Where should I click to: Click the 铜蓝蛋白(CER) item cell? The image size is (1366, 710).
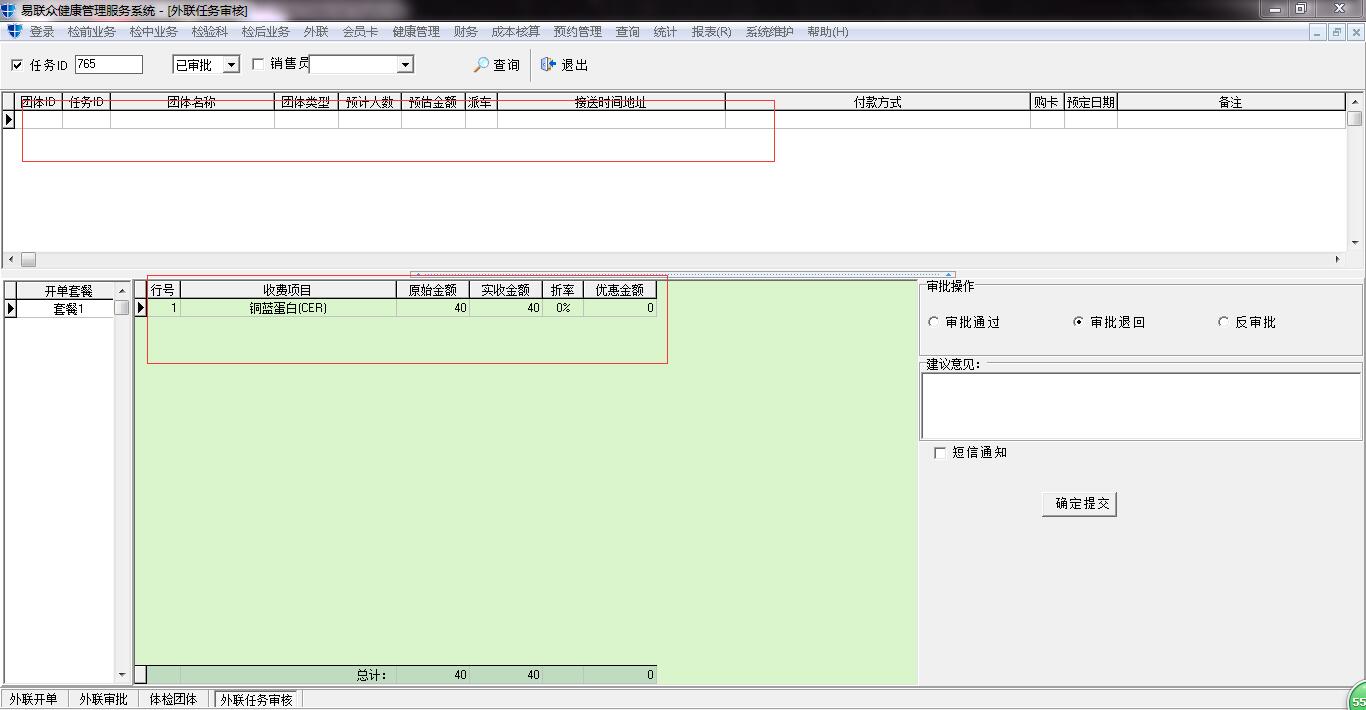pyautogui.click(x=288, y=308)
